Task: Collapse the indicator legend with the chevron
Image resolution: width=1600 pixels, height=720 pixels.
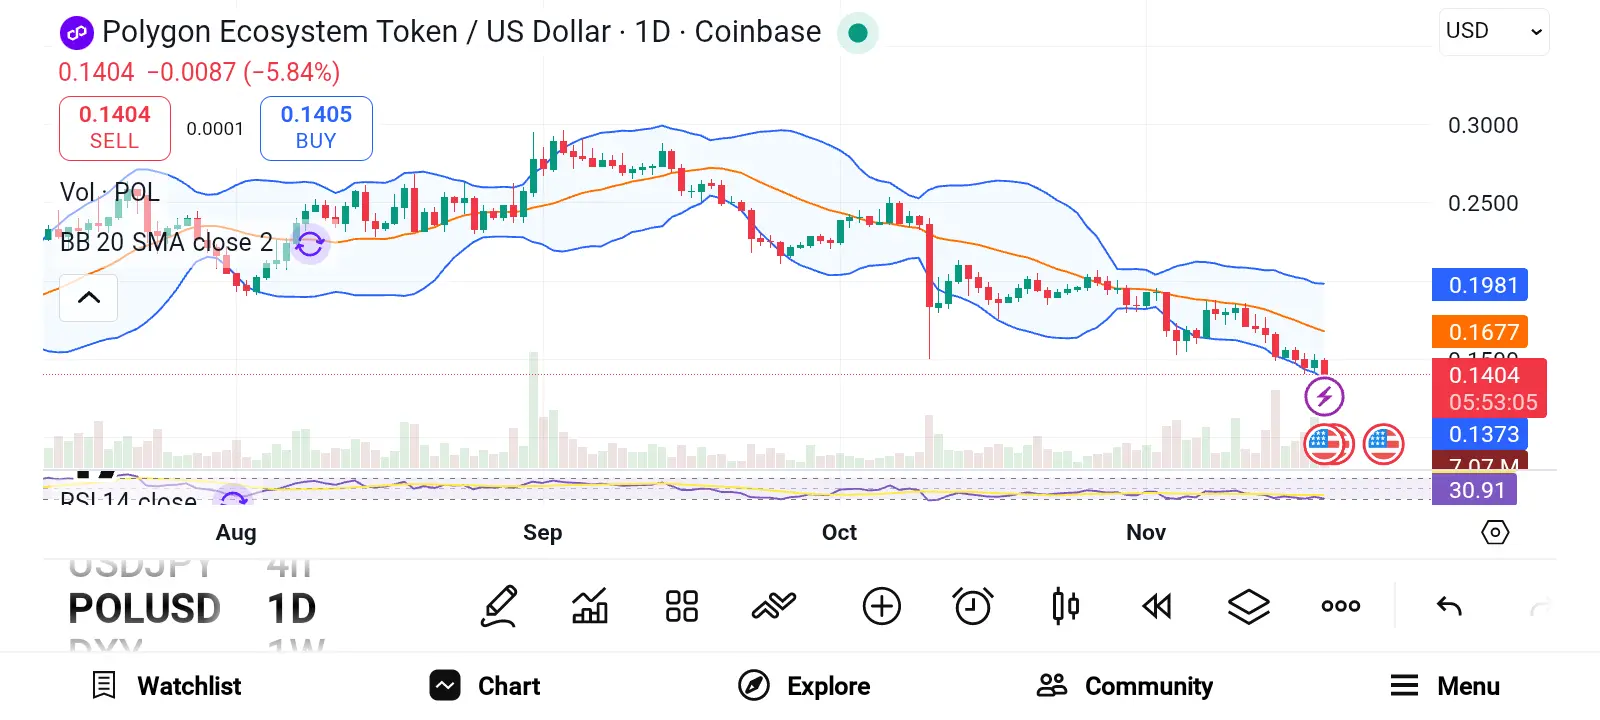Action: (x=89, y=298)
